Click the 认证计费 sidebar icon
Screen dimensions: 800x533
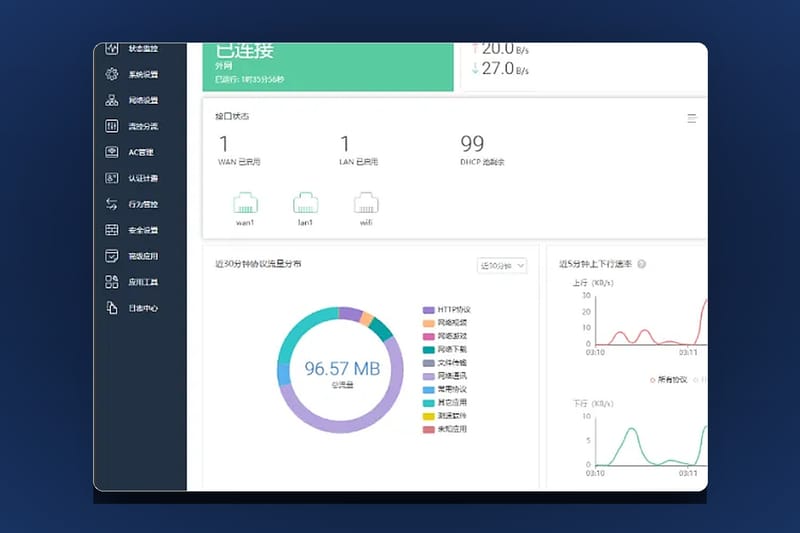112,178
